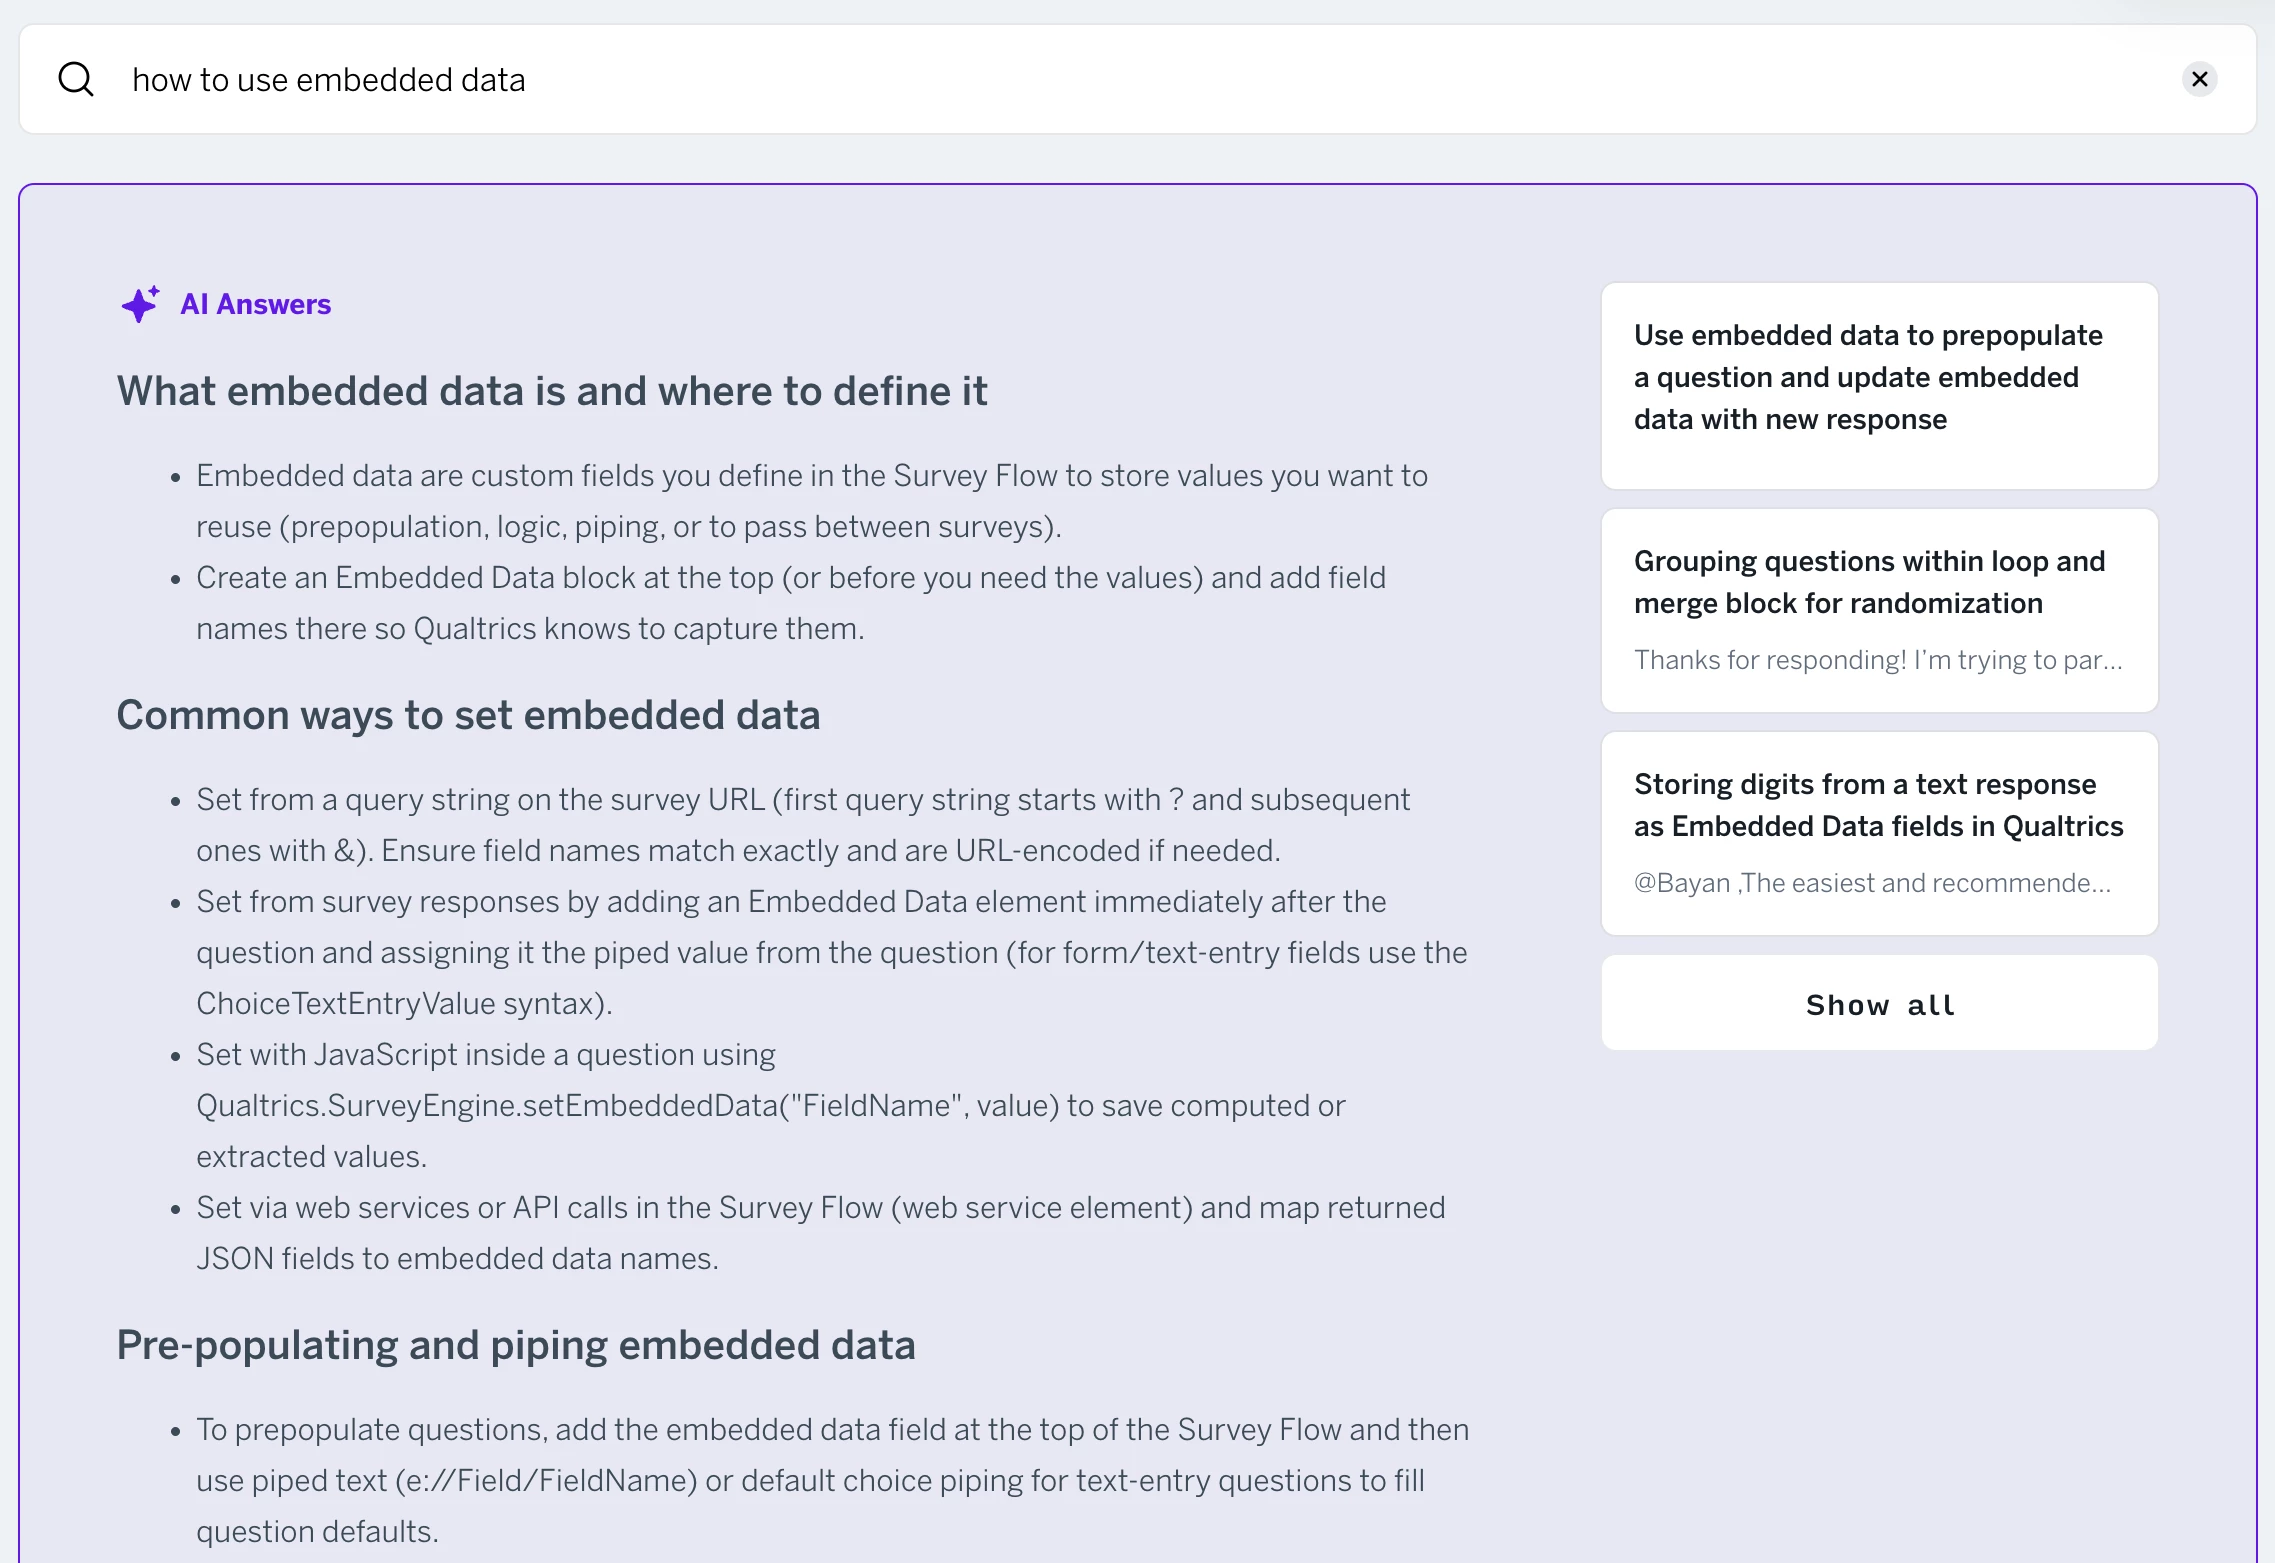Click the 'Thanks for responding!' snippet text
The image size is (2275, 1563).
1877,660
